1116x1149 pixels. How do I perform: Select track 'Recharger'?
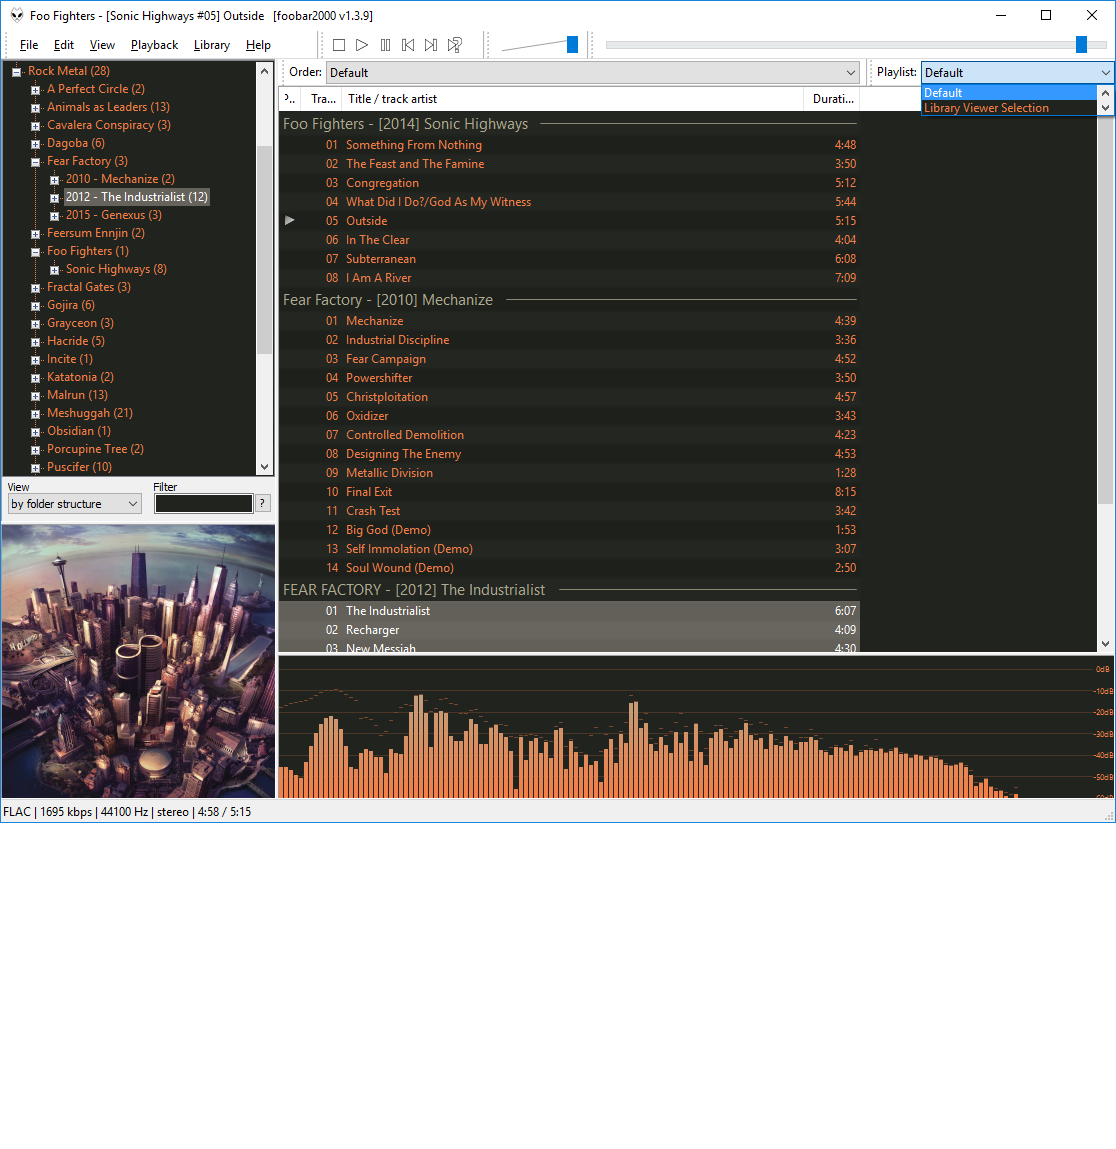[569, 630]
